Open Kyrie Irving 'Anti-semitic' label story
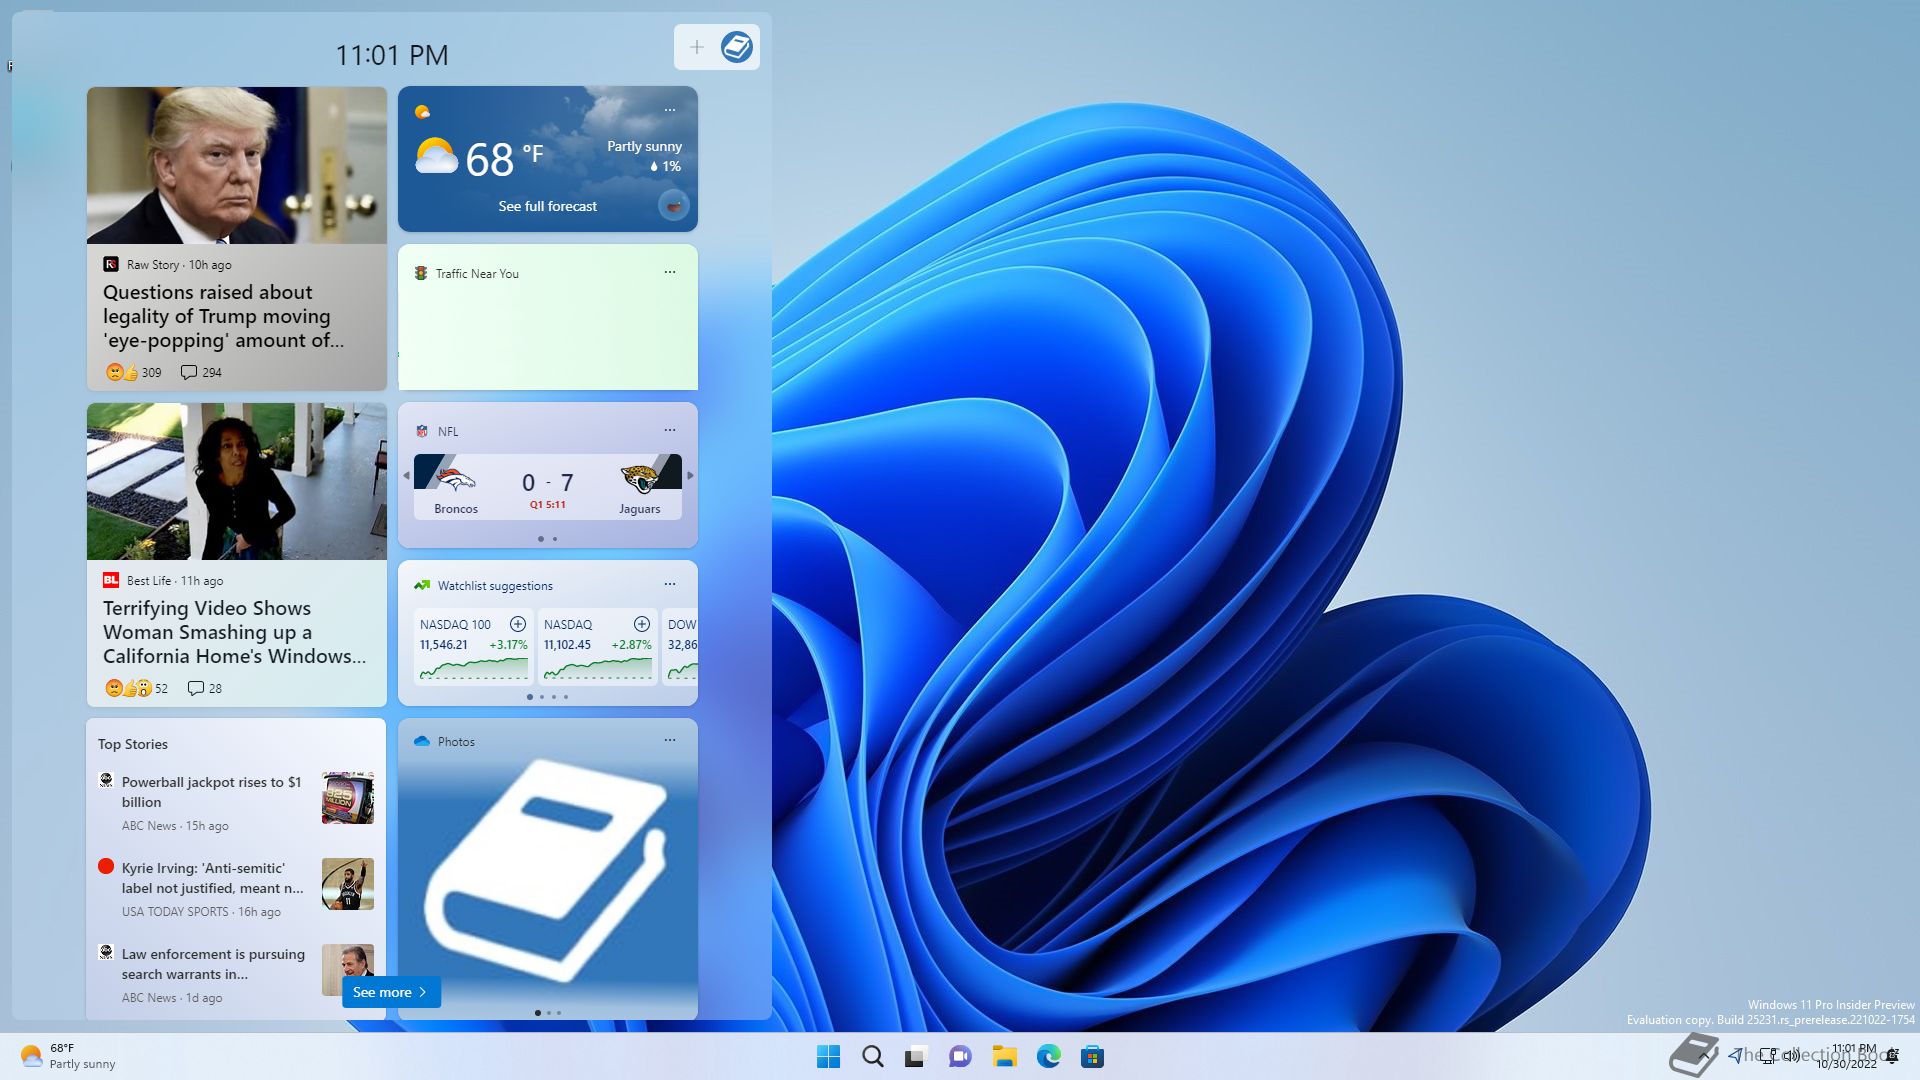This screenshot has width=1920, height=1080. [x=213, y=878]
